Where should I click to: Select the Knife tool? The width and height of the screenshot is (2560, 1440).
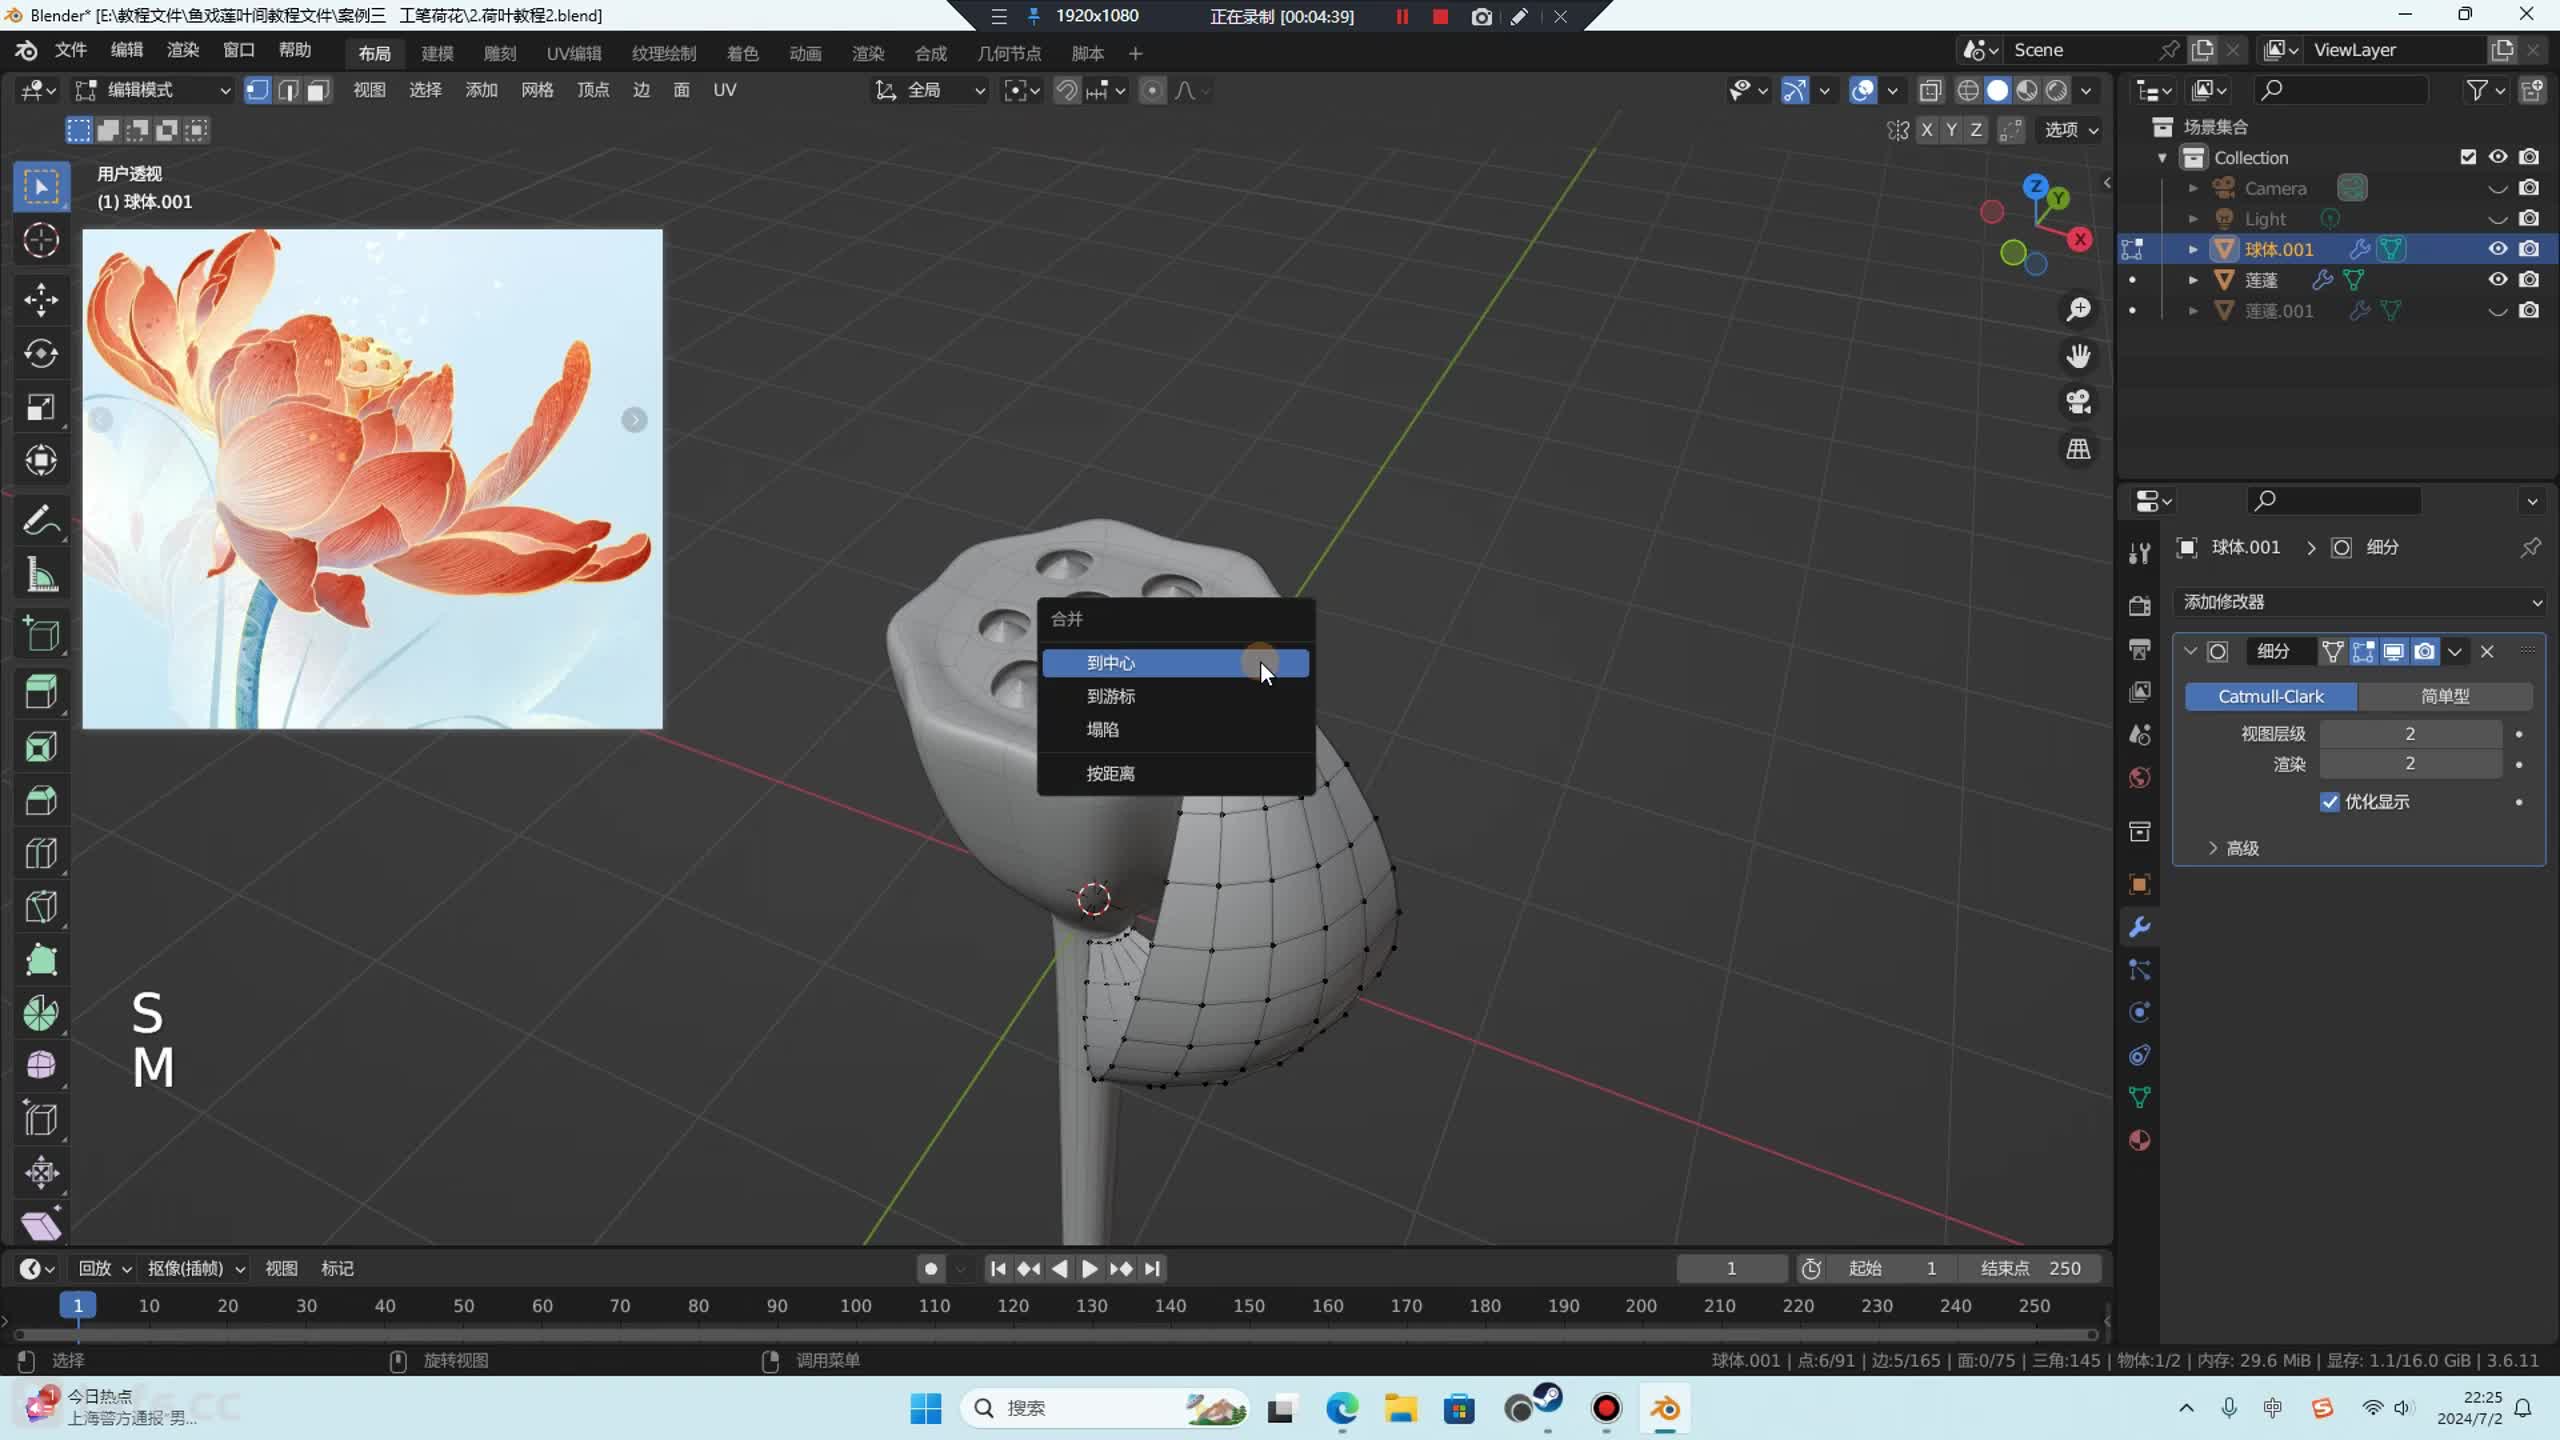coord(41,906)
